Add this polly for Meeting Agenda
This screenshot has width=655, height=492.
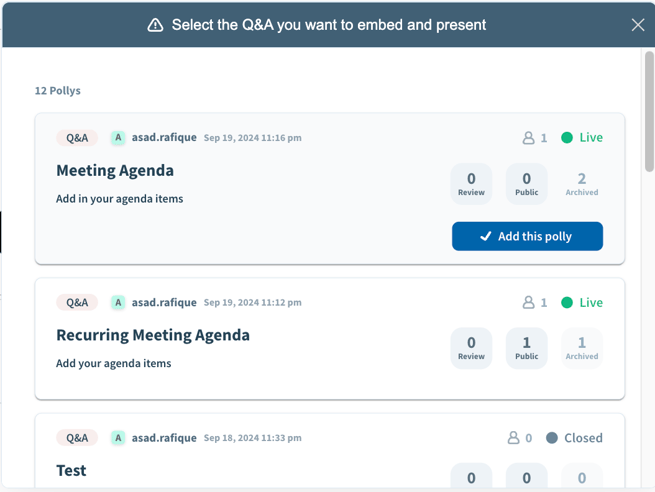[527, 236]
